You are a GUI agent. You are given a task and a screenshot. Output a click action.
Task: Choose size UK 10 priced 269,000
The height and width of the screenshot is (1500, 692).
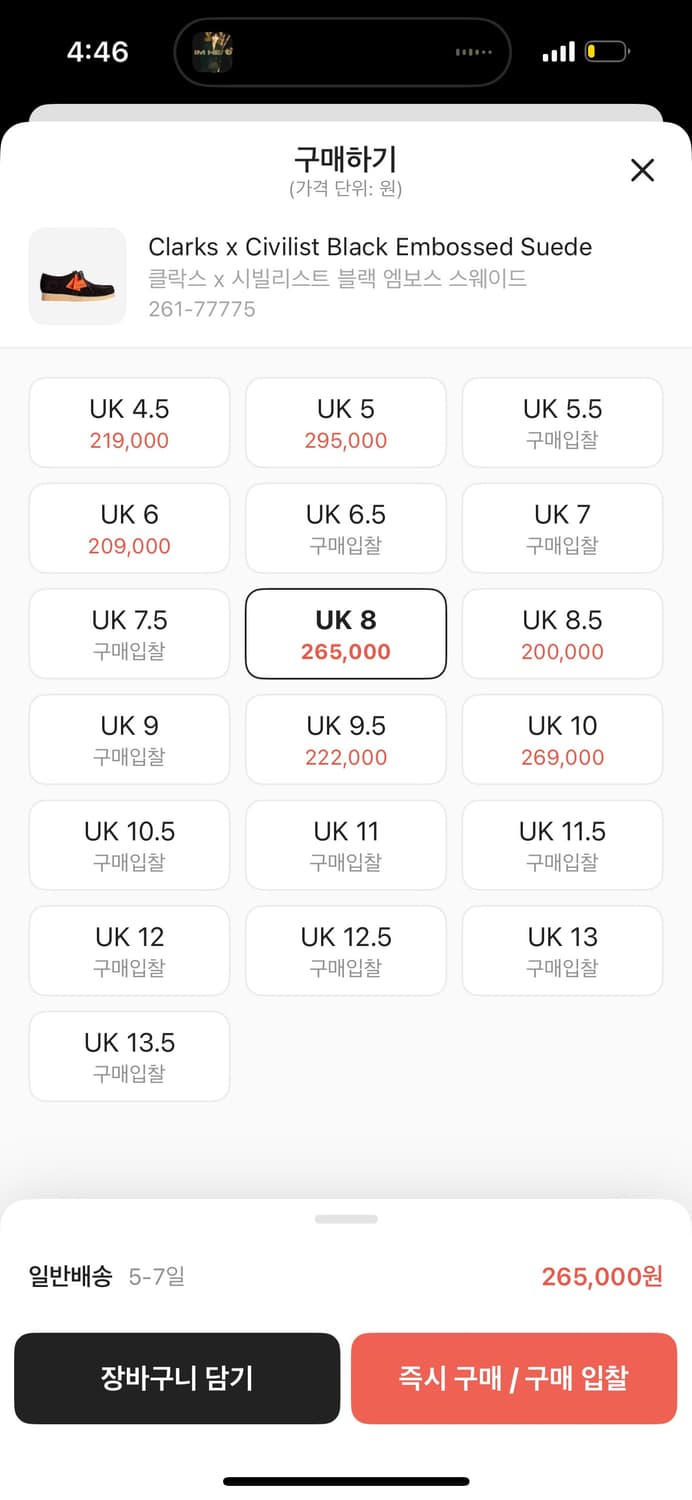pyautogui.click(x=562, y=740)
